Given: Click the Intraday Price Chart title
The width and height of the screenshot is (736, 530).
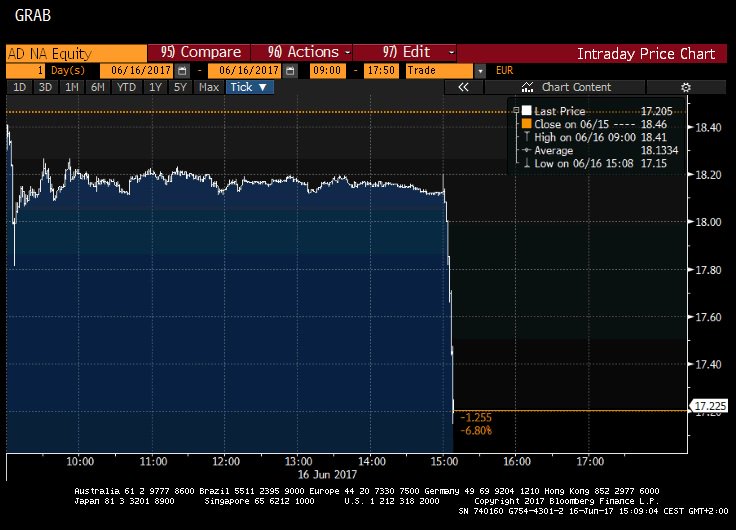Looking at the screenshot, I should click(646, 54).
